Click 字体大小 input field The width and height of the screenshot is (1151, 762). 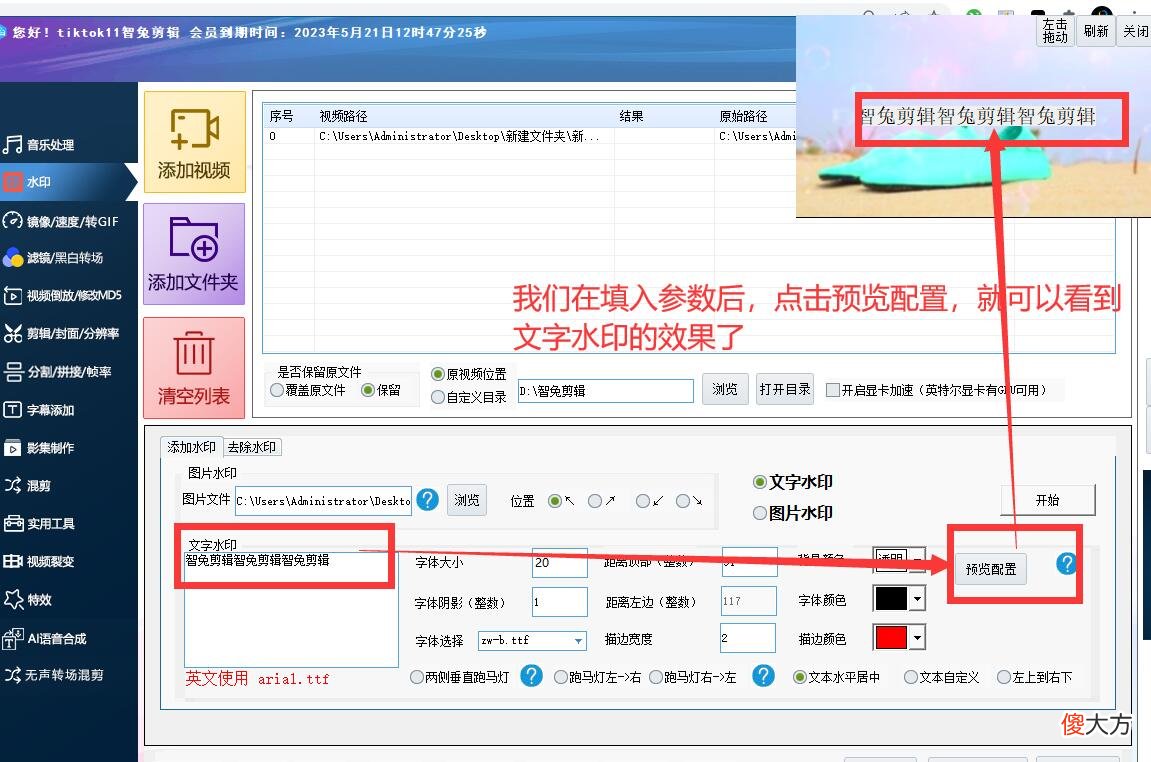[560, 563]
